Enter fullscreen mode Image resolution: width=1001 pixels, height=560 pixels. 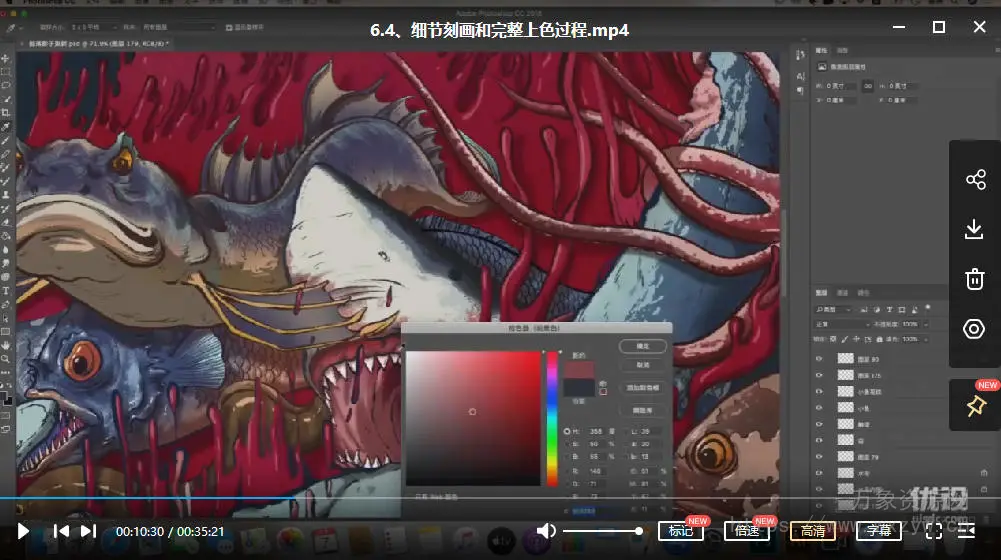tap(934, 531)
